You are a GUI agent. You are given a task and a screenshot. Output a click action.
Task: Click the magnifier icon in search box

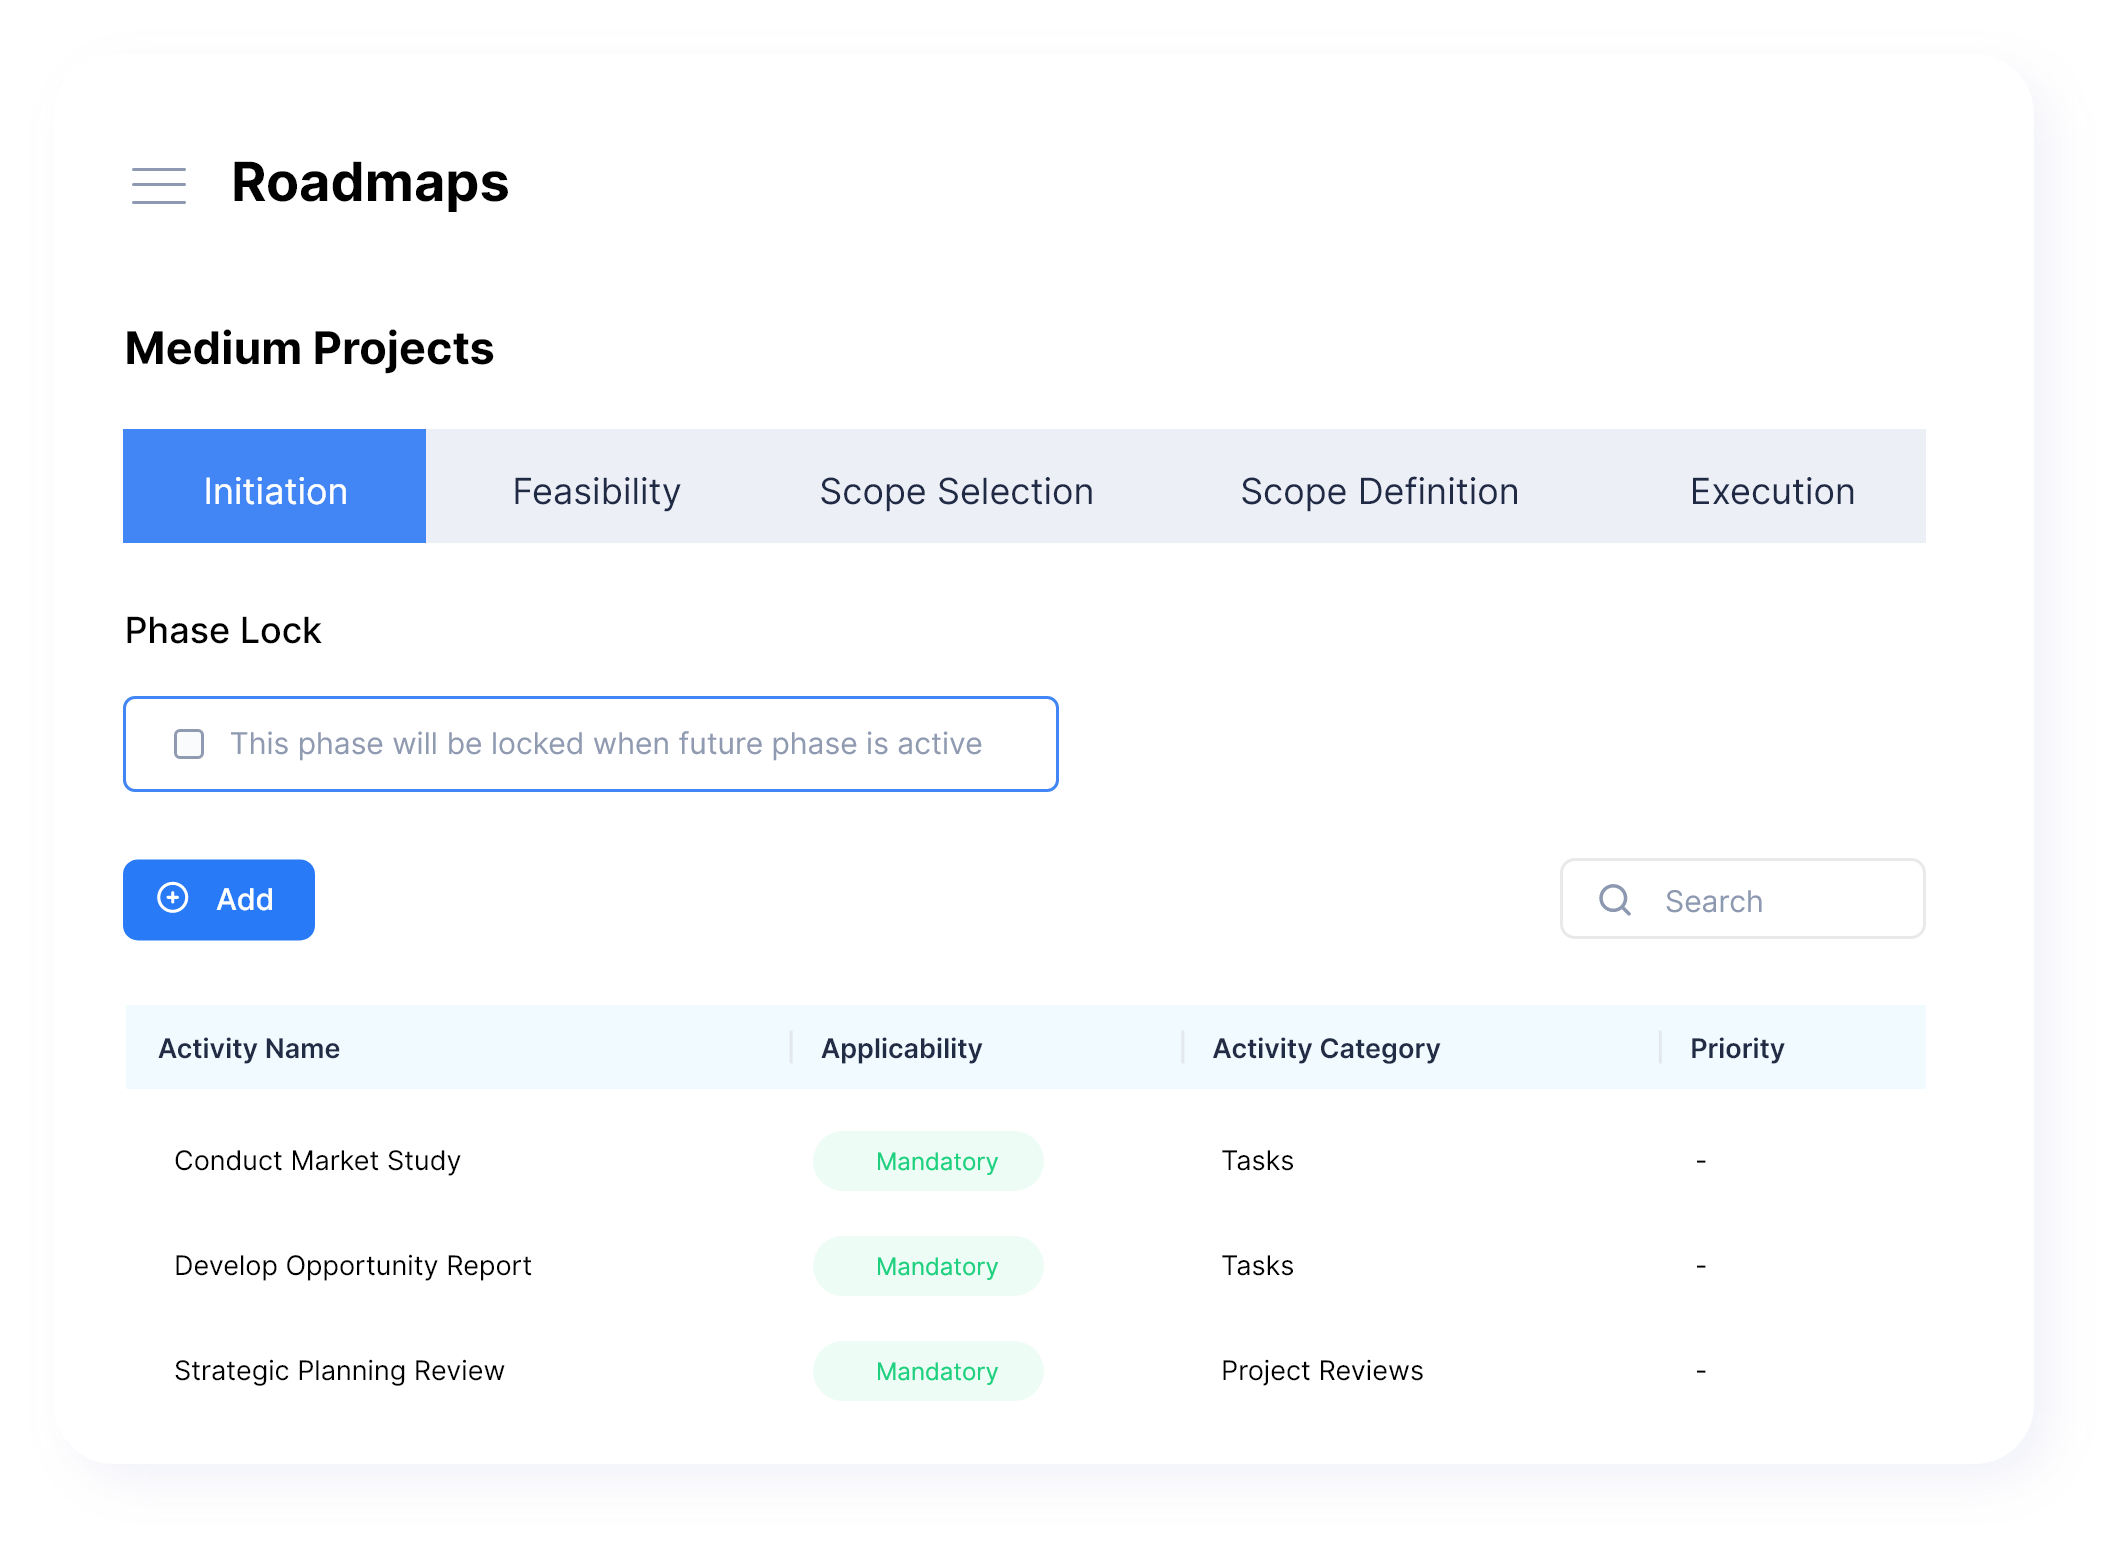click(1614, 900)
